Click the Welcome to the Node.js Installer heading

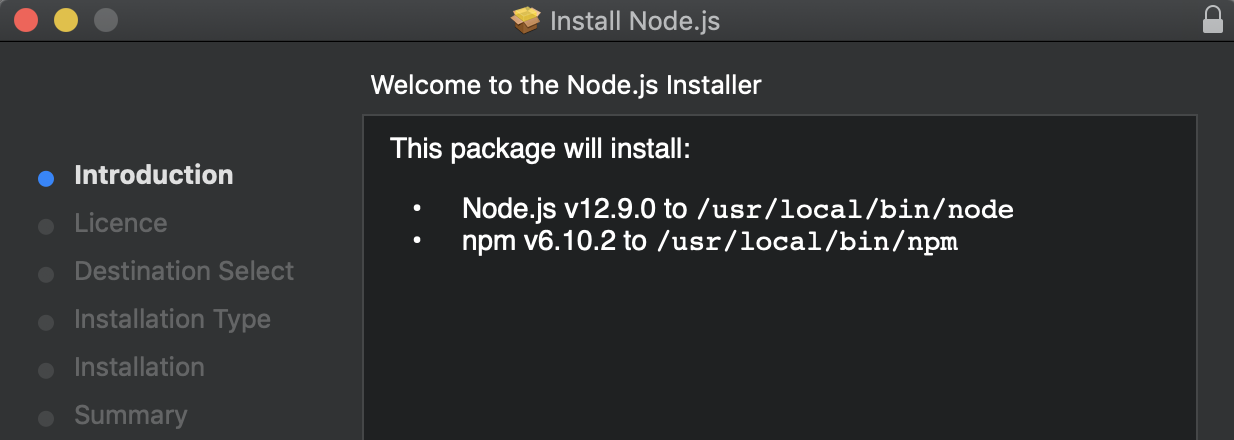tap(566, 85)
